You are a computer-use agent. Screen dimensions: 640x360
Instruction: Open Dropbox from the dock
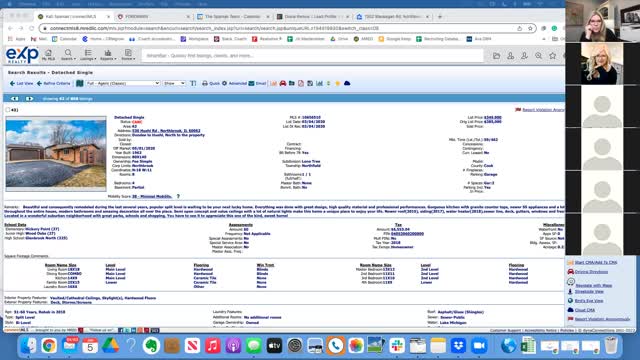tap(458, 346)
